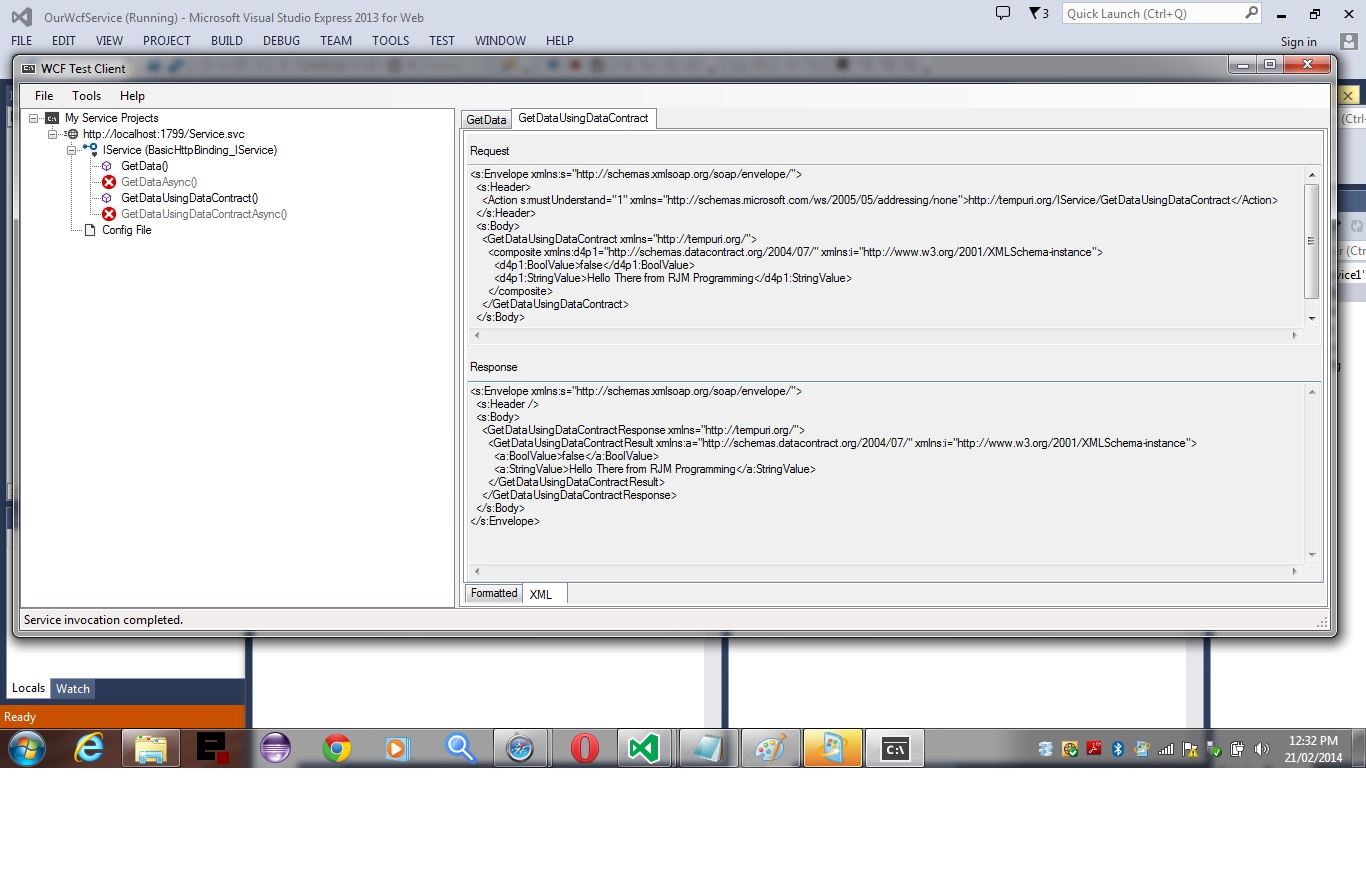Open the Windows Start orb
This screenshot has width=1366, height=888.
pos(27,748)
